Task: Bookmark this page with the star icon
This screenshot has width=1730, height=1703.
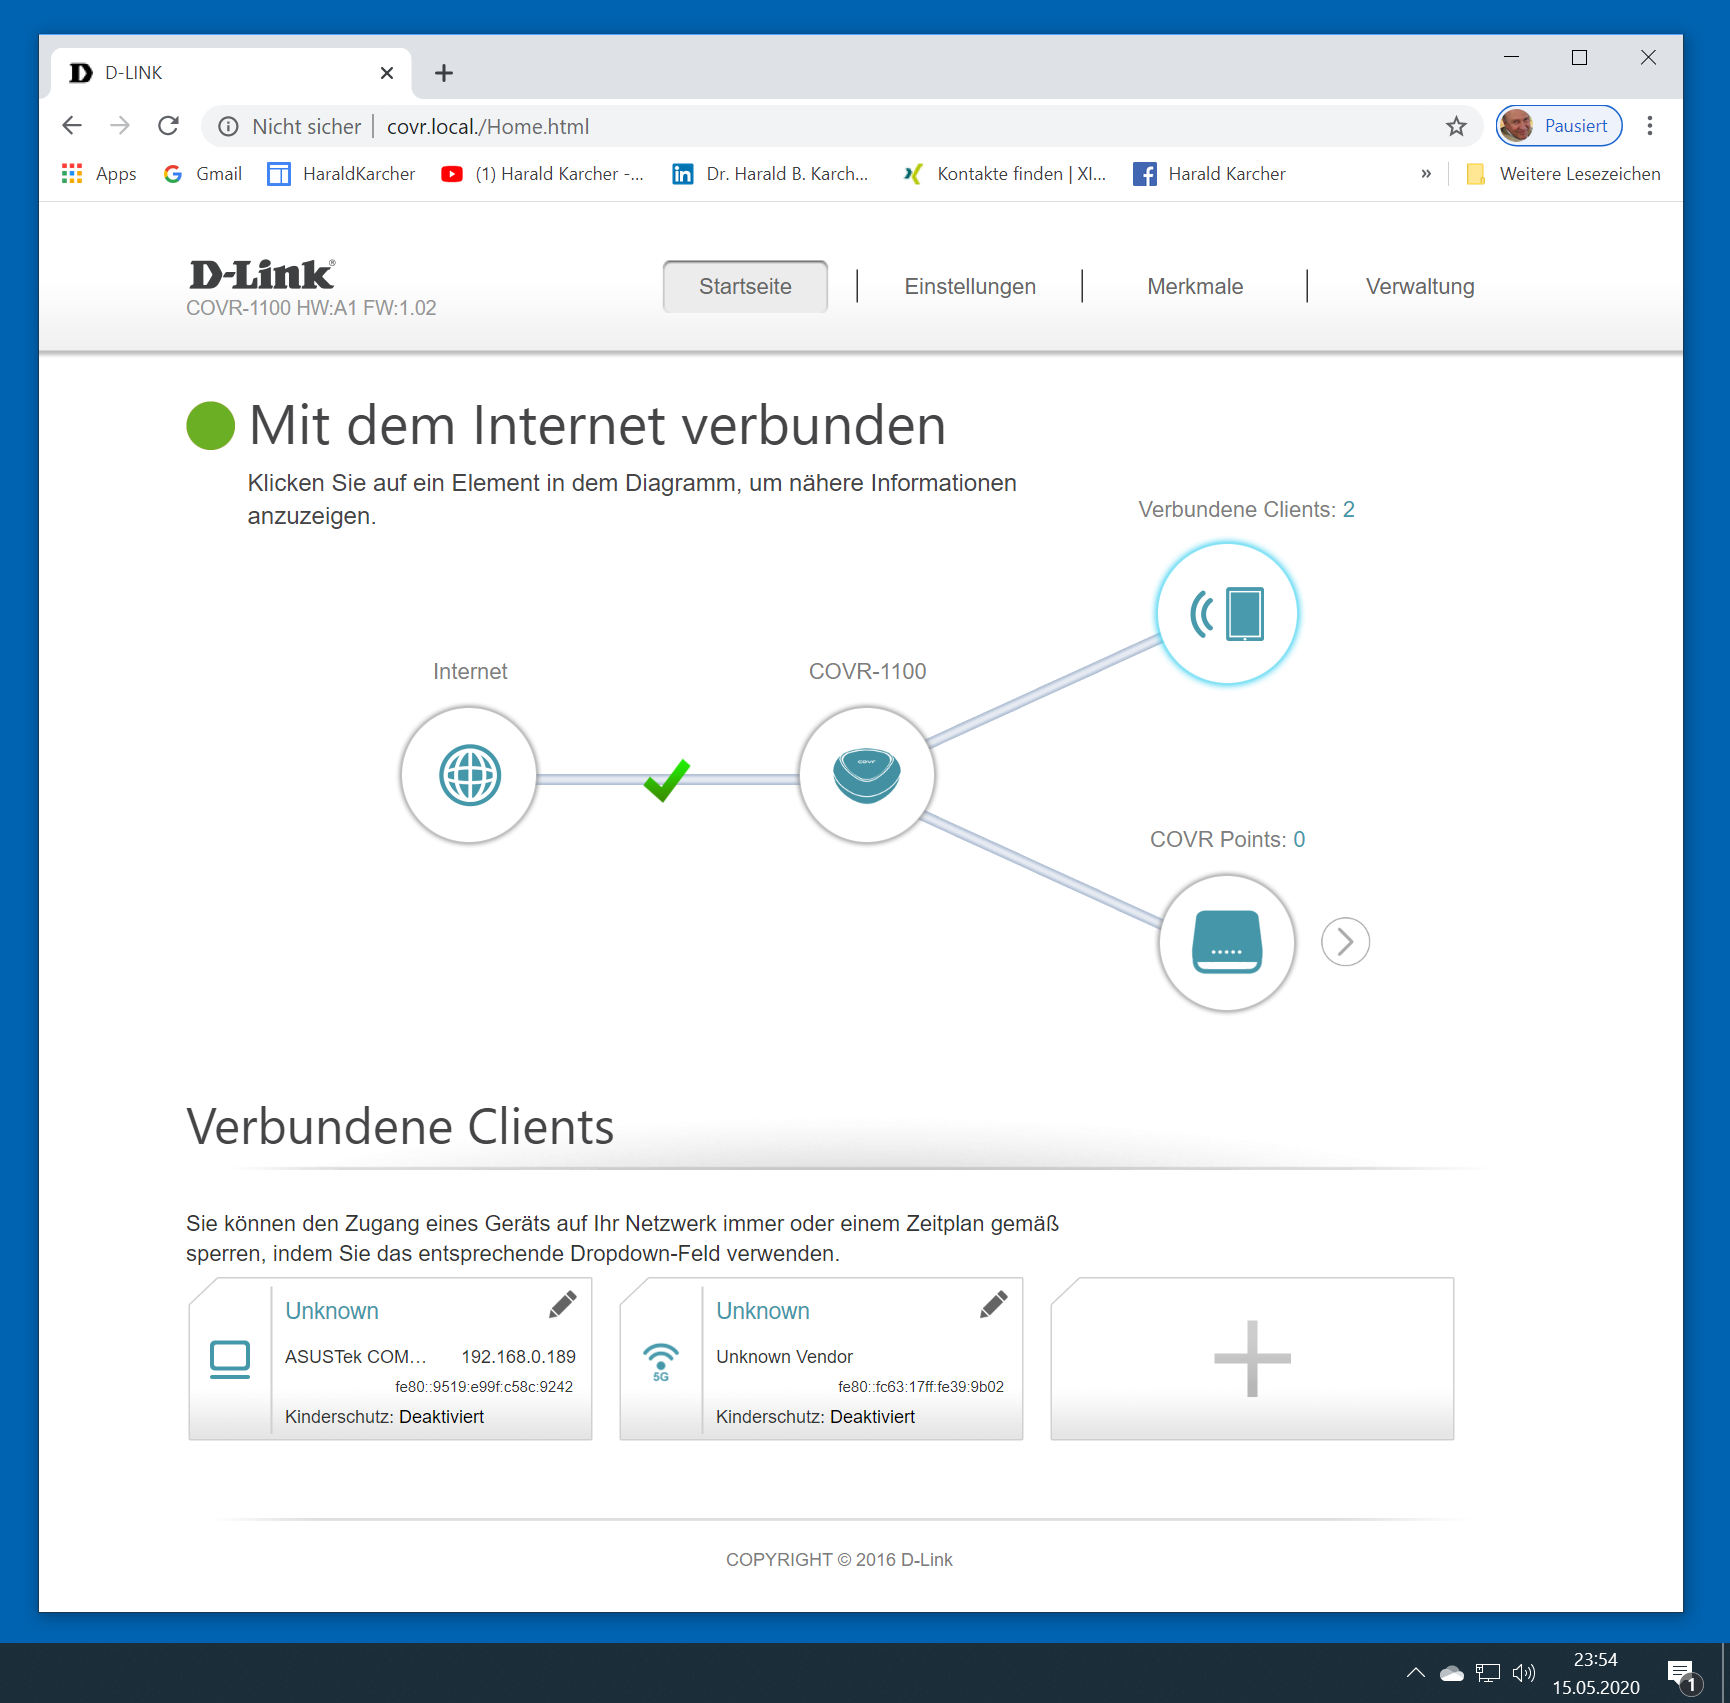Action: coord(1456,126)
